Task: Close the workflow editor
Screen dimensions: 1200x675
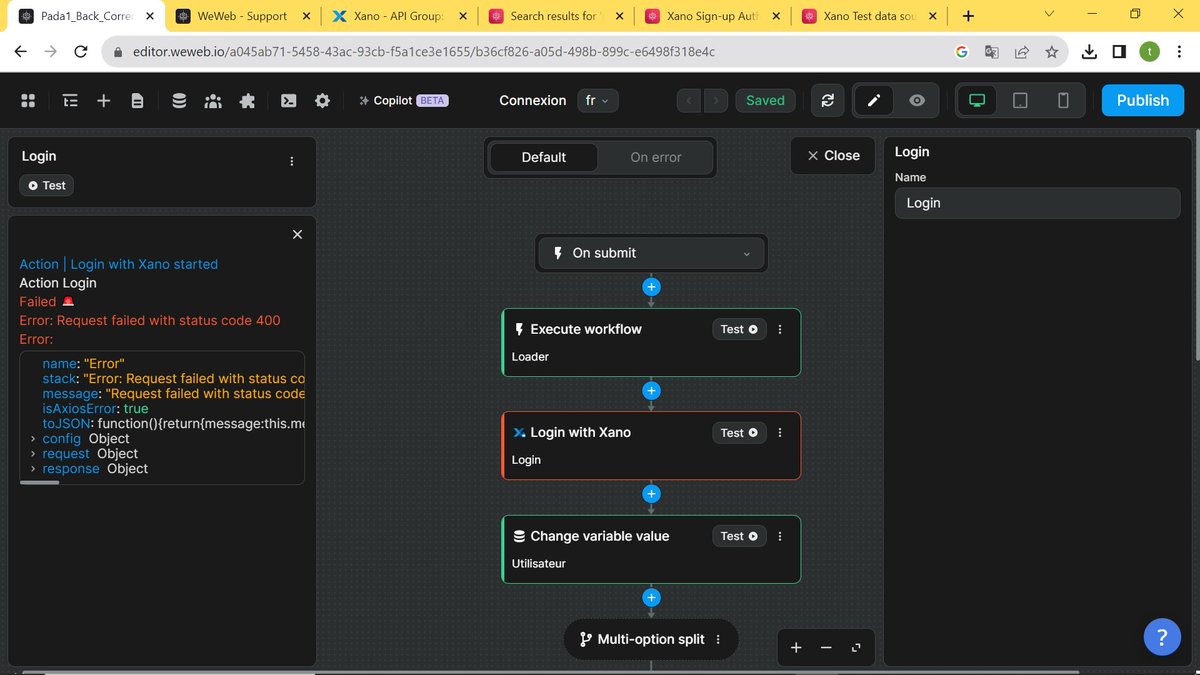Action: click(833, 155)
